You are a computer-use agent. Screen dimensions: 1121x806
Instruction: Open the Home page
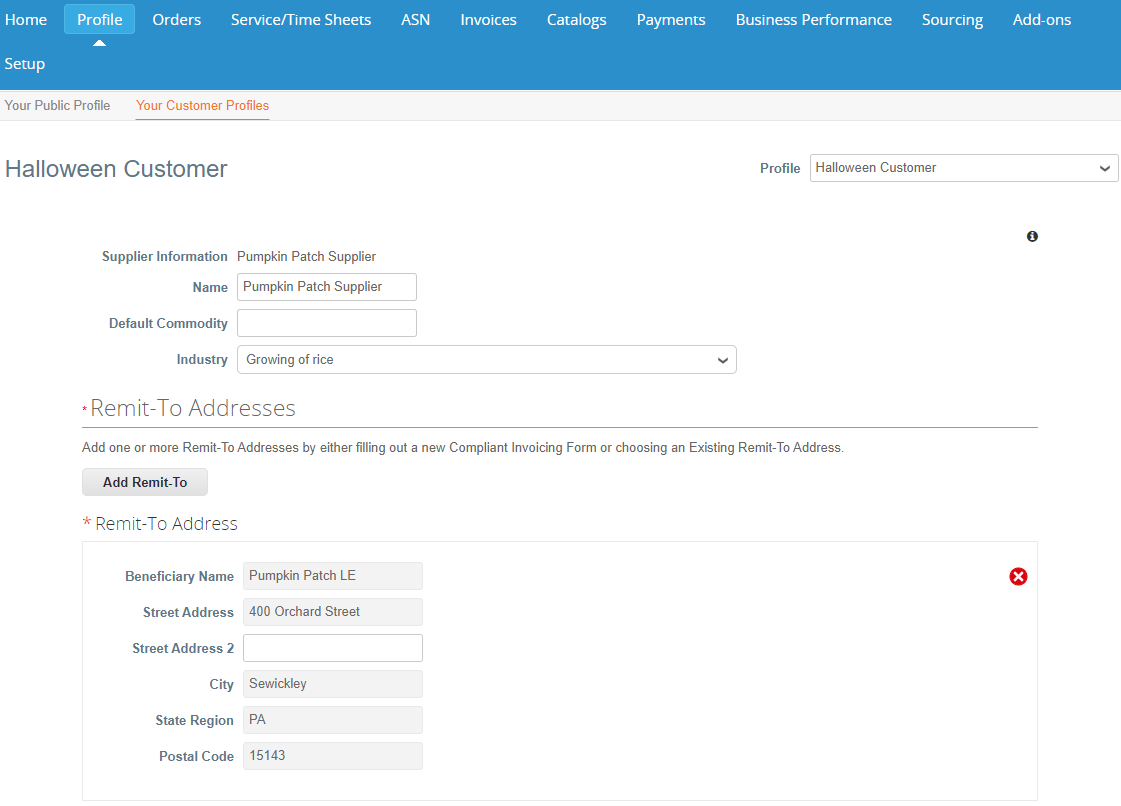point(26,20)
